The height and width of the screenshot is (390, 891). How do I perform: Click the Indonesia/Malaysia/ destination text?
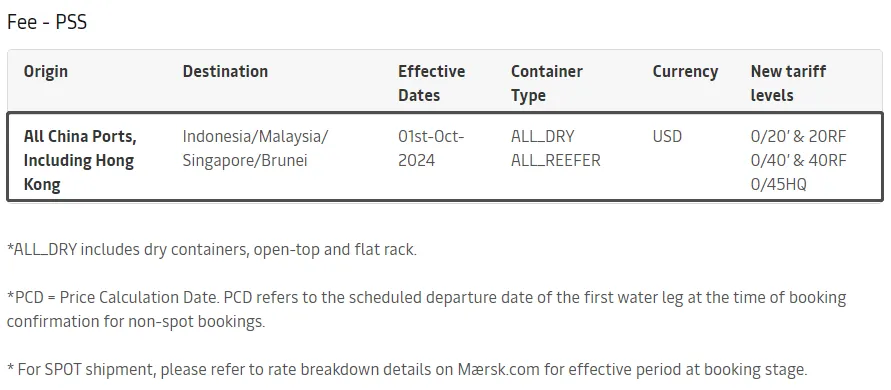coord(256,137)
